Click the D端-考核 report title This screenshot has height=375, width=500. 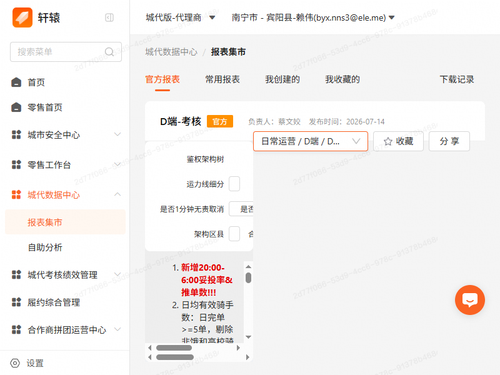(x=181, y=121)
